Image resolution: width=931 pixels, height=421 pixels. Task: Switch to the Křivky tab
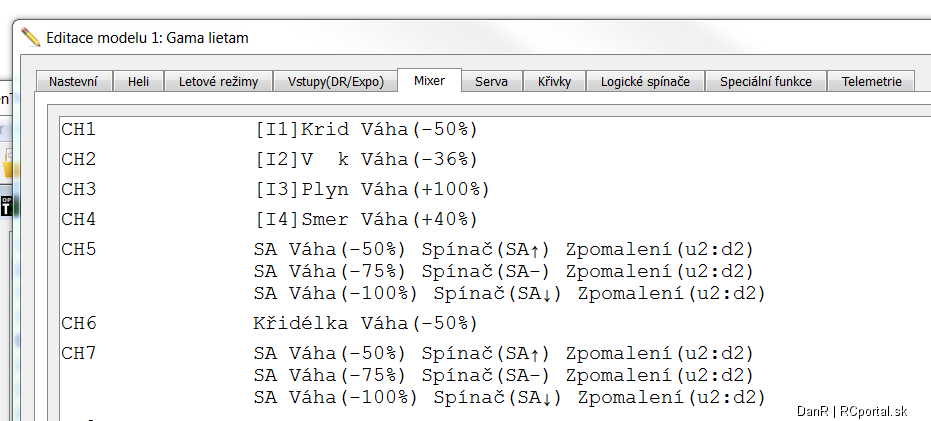554,81
